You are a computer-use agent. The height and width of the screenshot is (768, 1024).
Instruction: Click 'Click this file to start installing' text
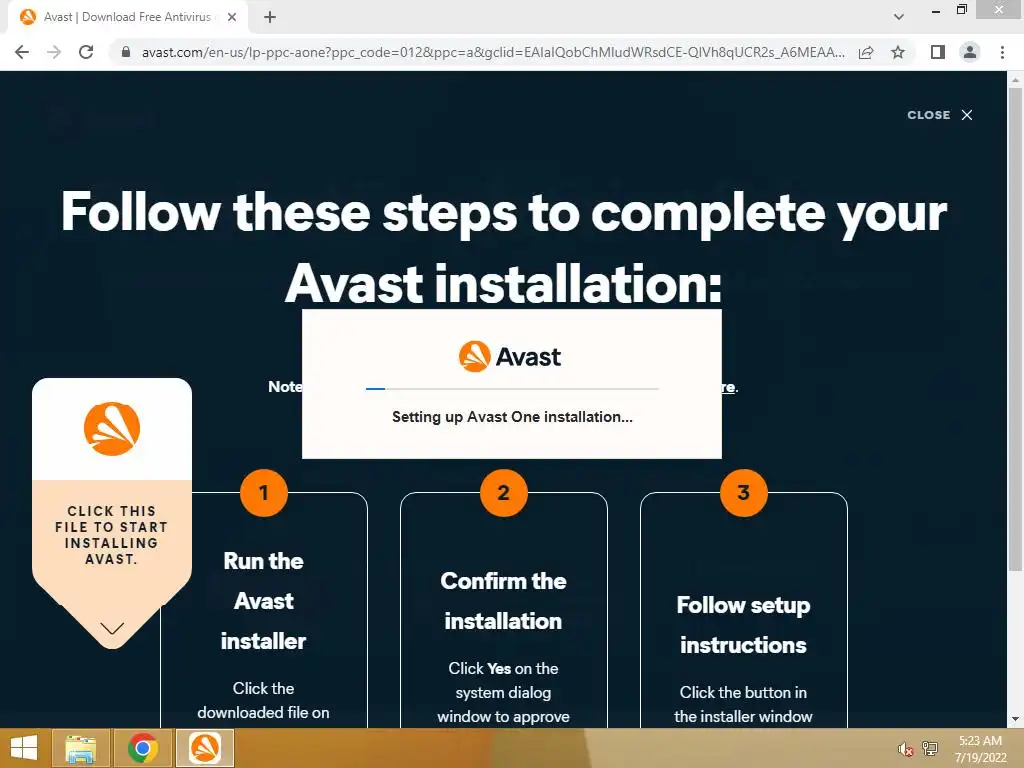[x=112, y=535]
